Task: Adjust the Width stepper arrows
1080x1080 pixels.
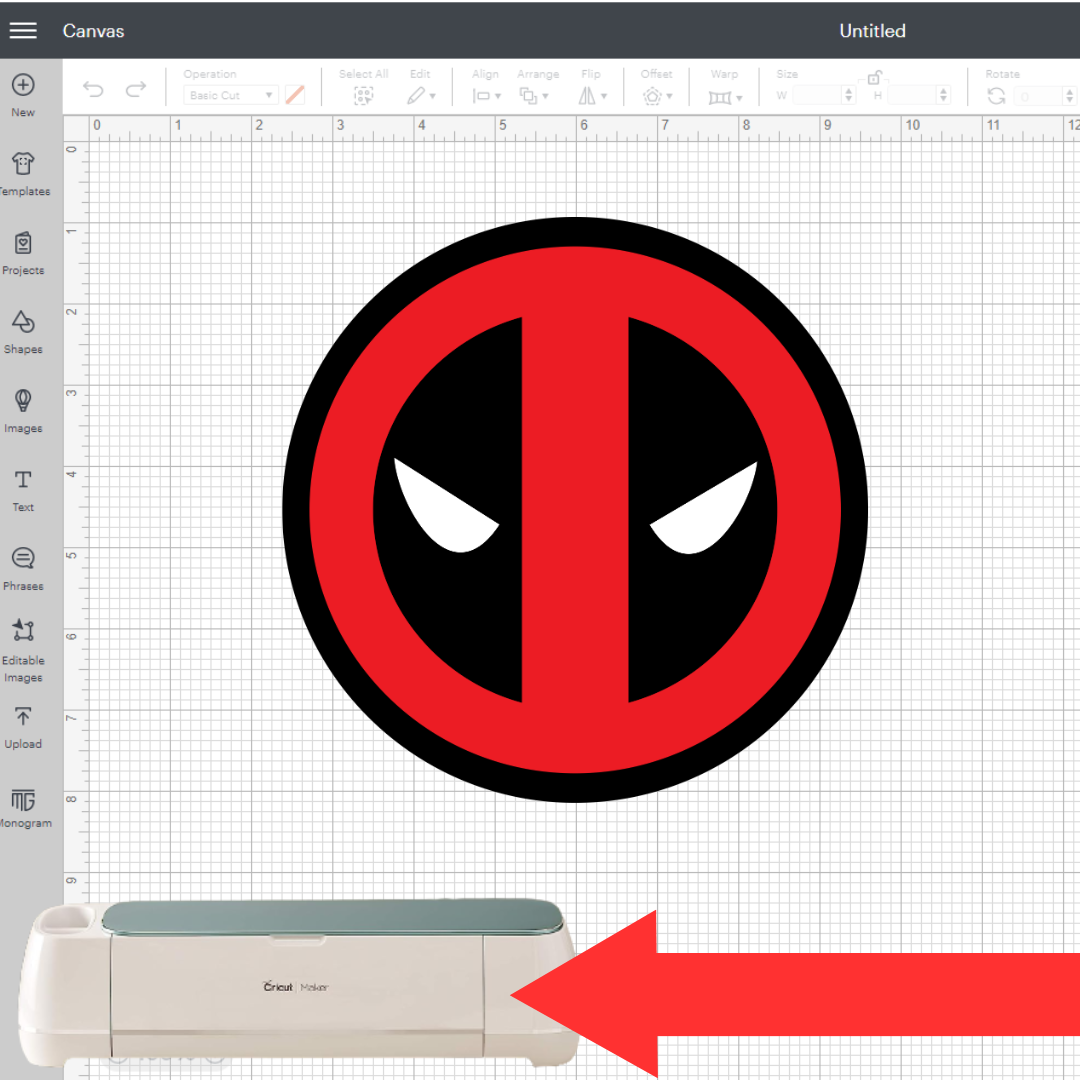Action: [849, 95]
